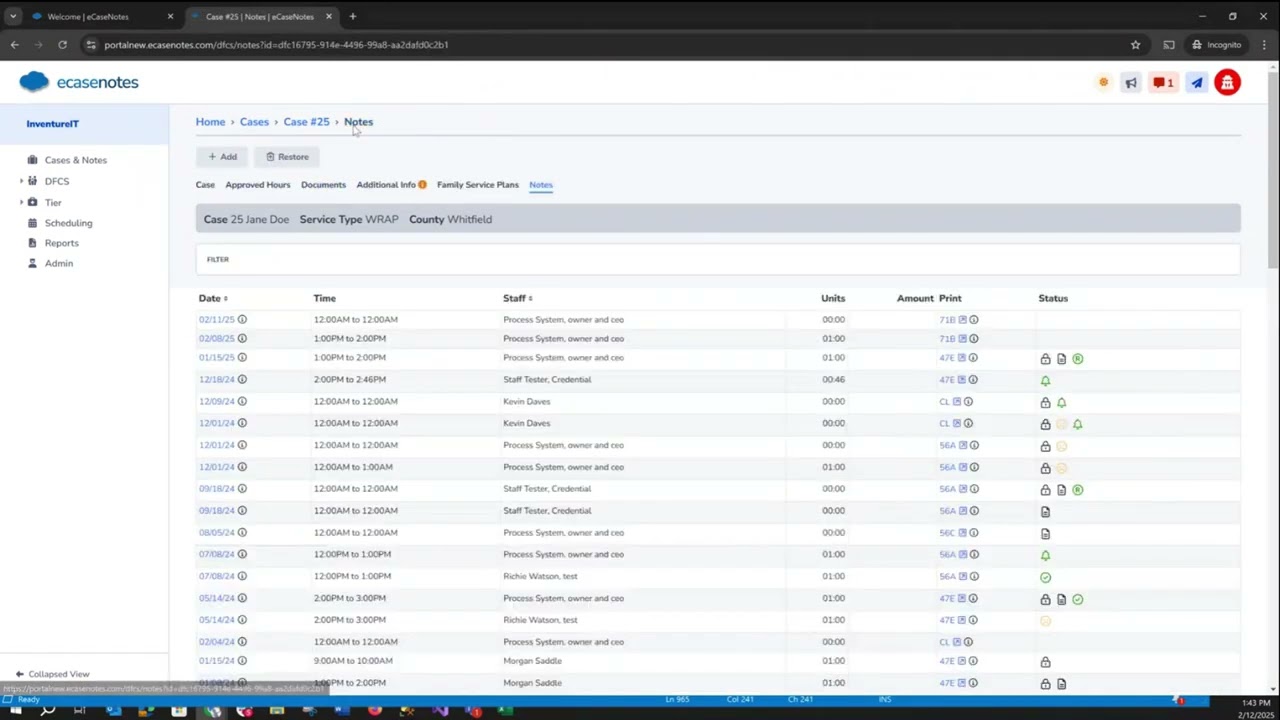Viewport: 1280px width, 720px height.
Task: Click the Restore button
Action: tap(287, 157)
